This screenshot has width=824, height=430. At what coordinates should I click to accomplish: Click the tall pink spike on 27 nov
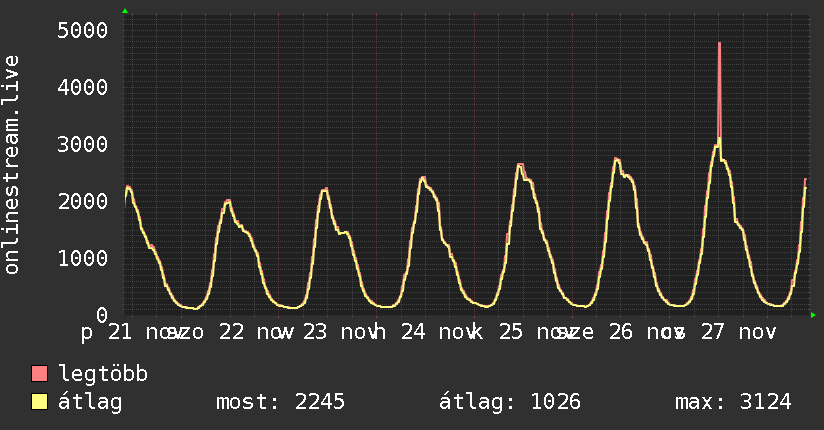point(719,89)
